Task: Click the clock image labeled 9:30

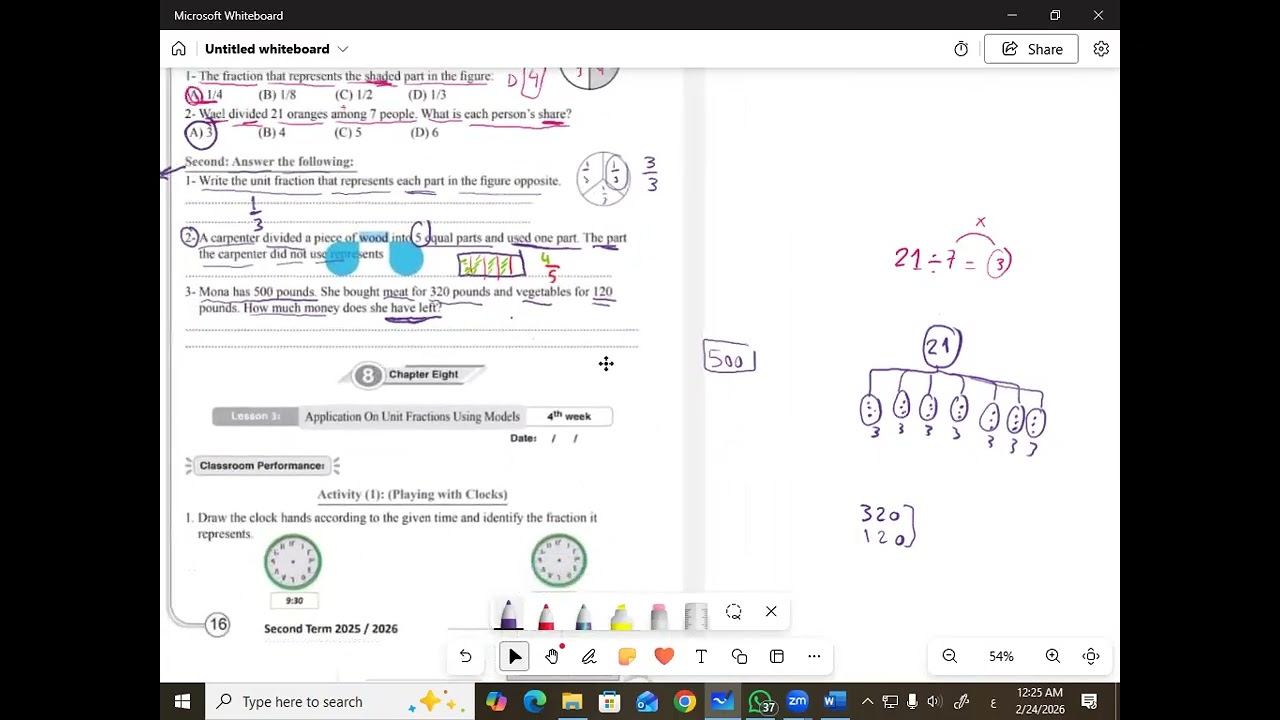Action: coord(293,561)
